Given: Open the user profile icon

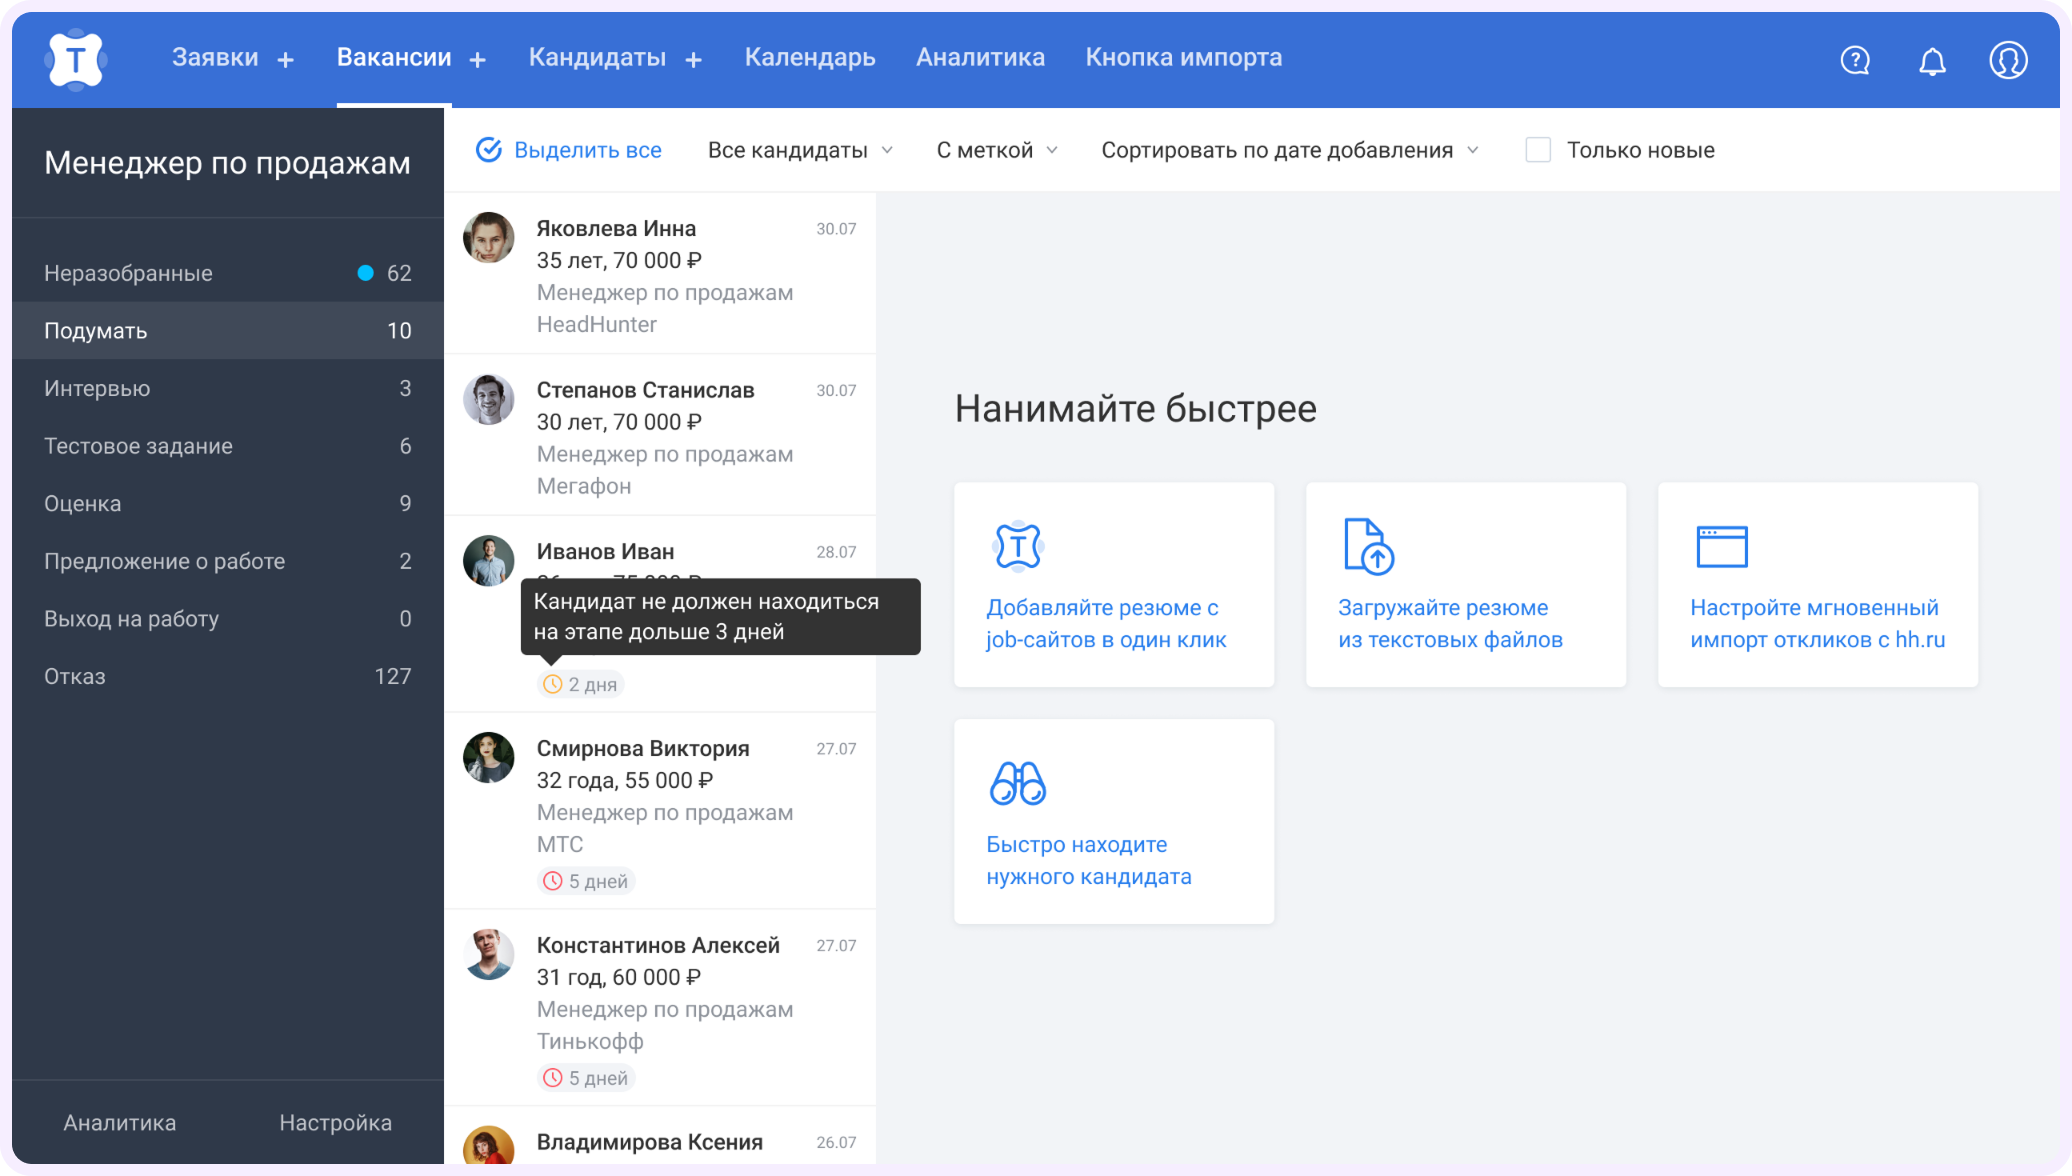Looking at the screenshot, I should 2008,60.
